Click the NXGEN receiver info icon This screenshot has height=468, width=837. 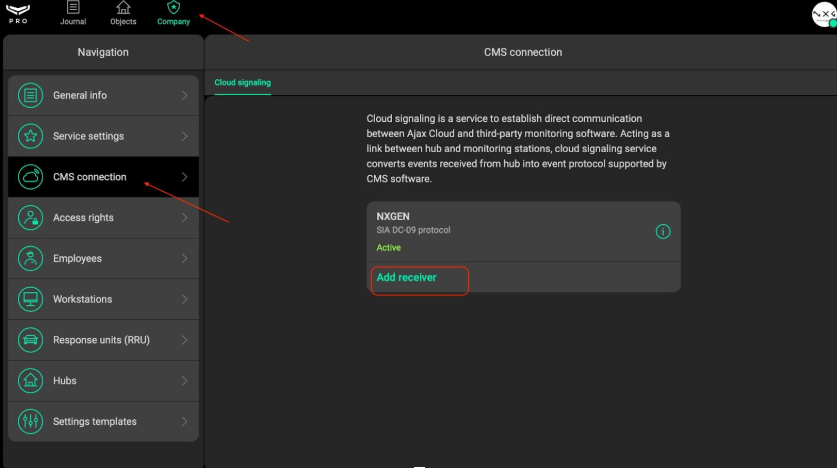662,232
